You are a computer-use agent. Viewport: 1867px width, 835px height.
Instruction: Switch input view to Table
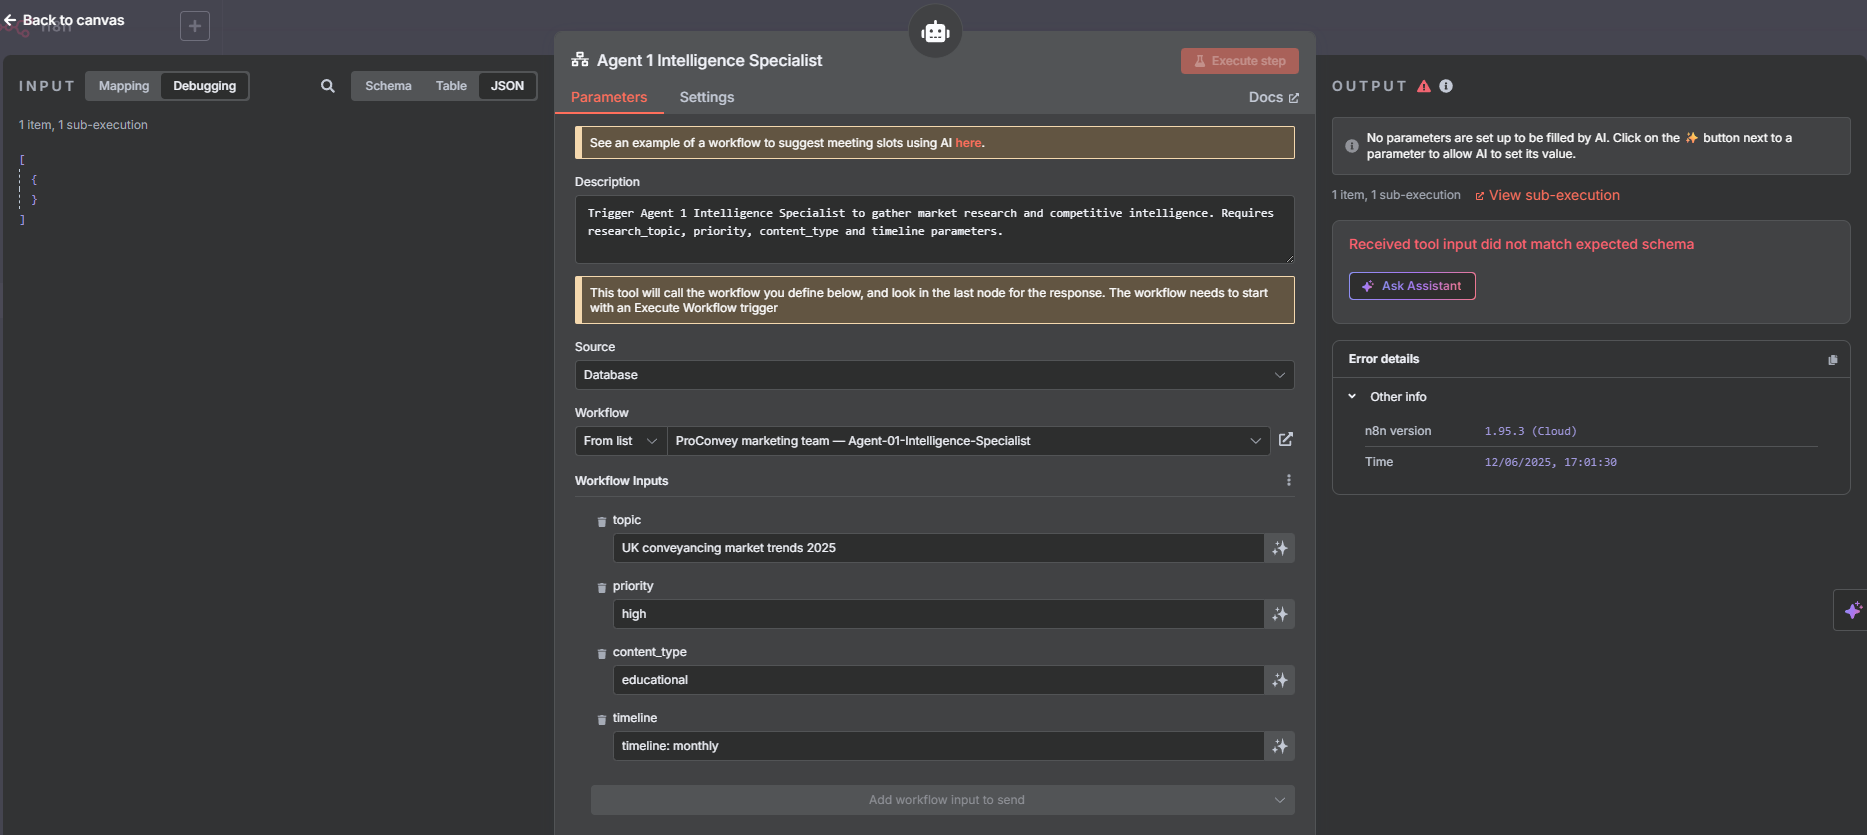(451, 86)
